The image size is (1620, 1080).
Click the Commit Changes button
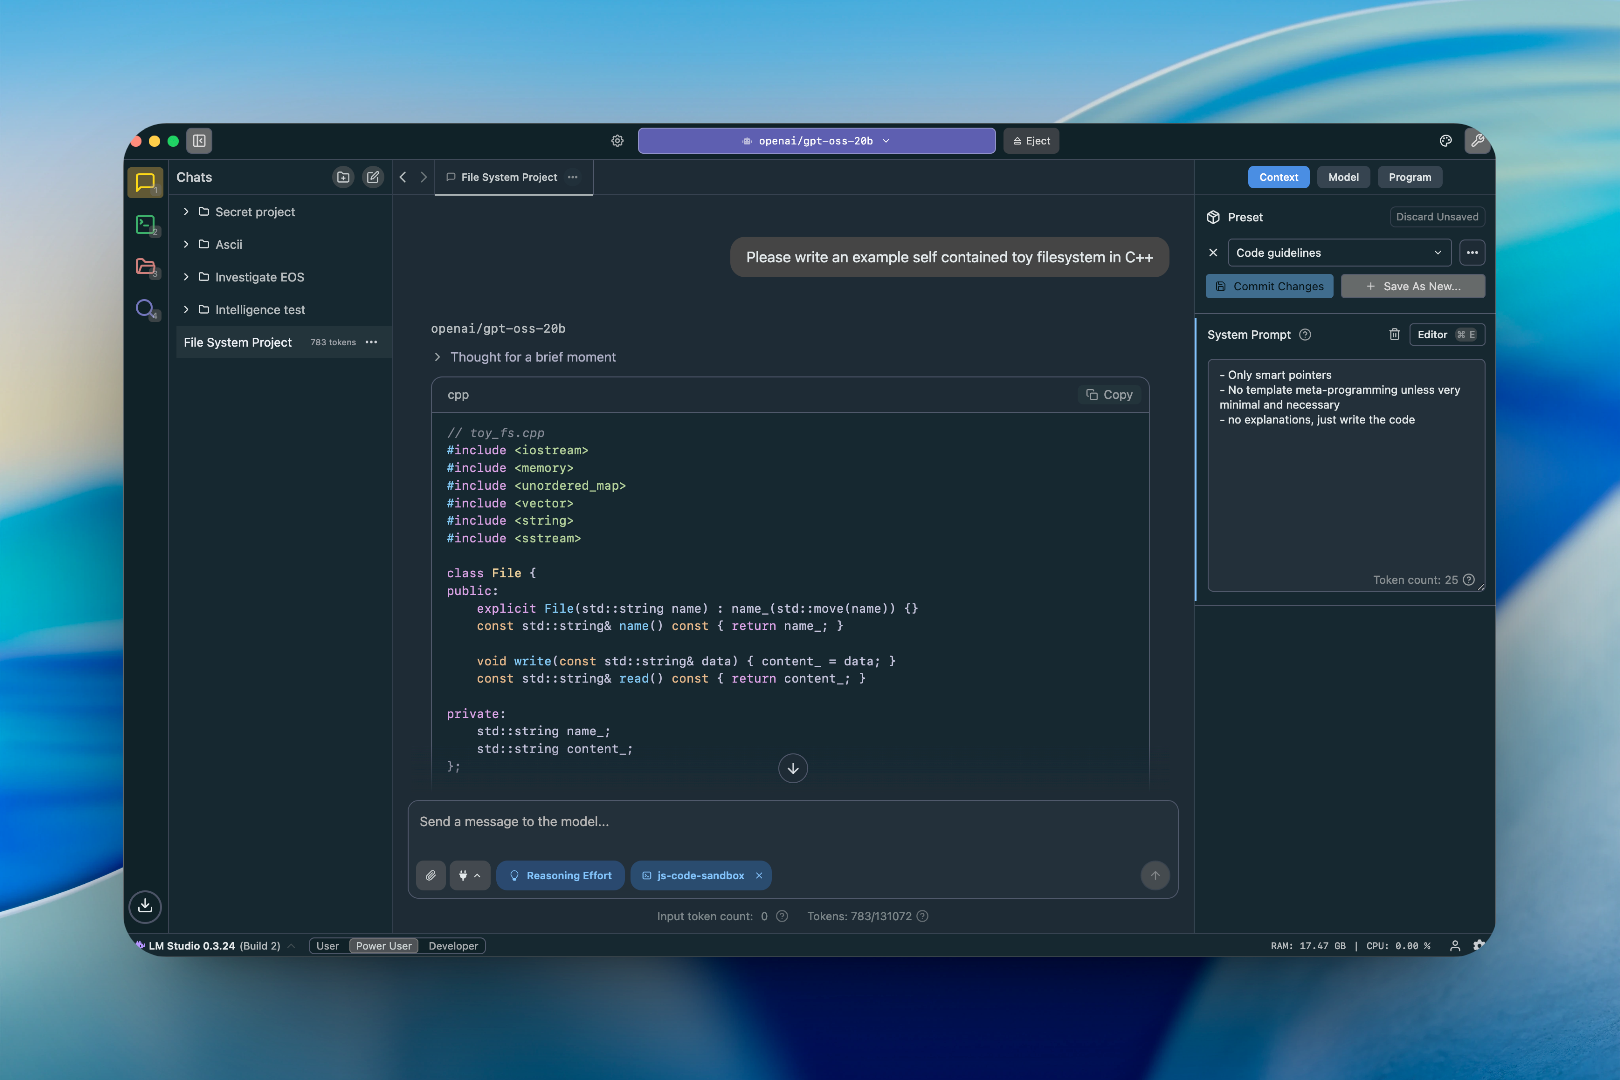tap(1269, 286)
